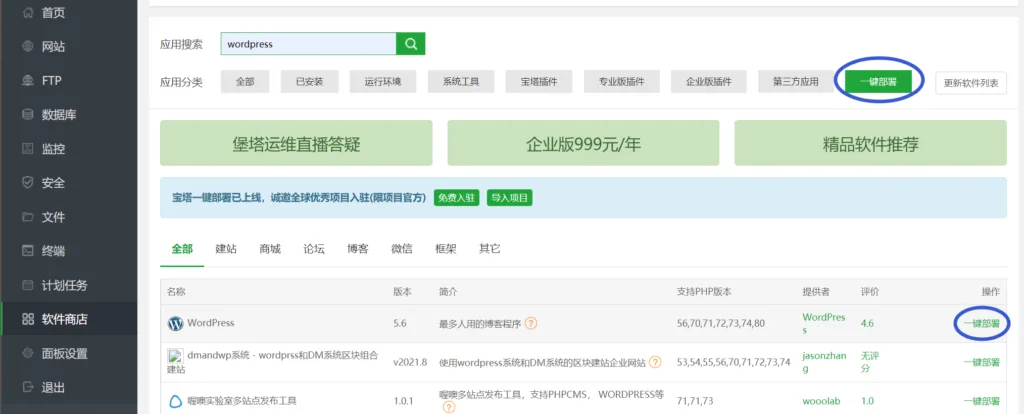The image size is (1024, 414).
Task: Click 更新软件列表 button
Action: click(971, 83)
